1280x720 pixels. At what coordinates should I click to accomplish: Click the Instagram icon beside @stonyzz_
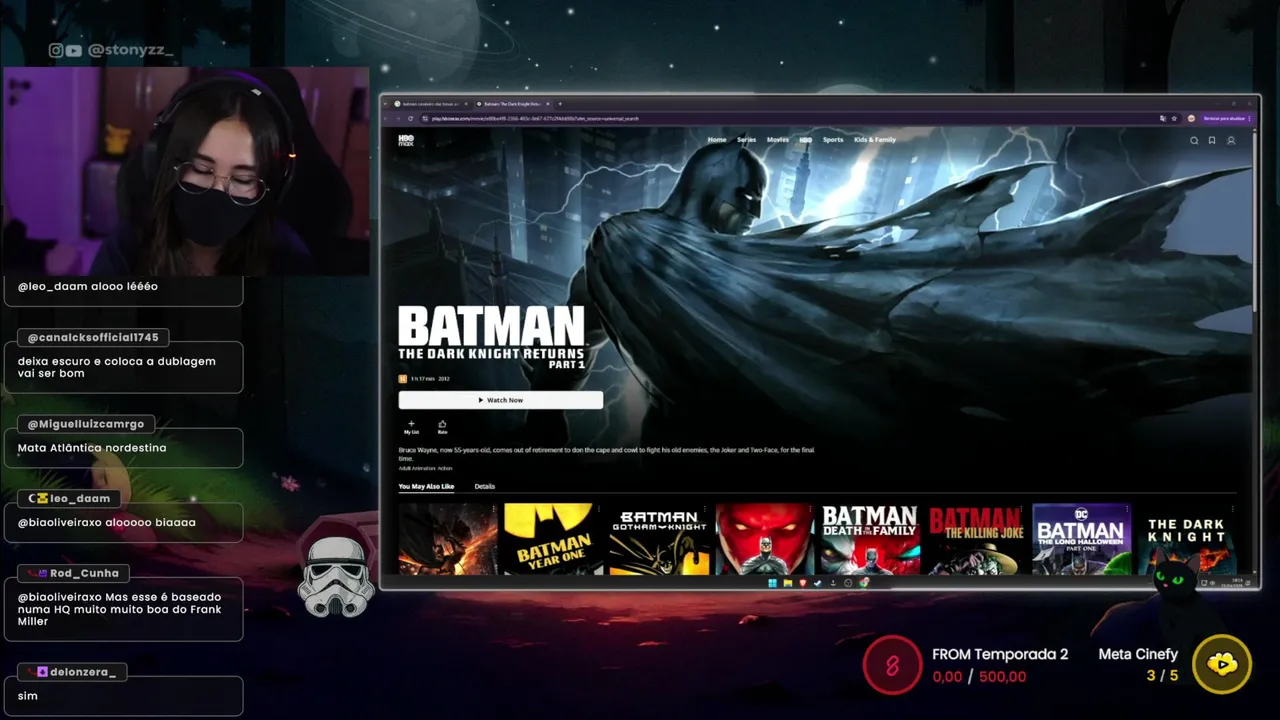(x=56, y=50)
